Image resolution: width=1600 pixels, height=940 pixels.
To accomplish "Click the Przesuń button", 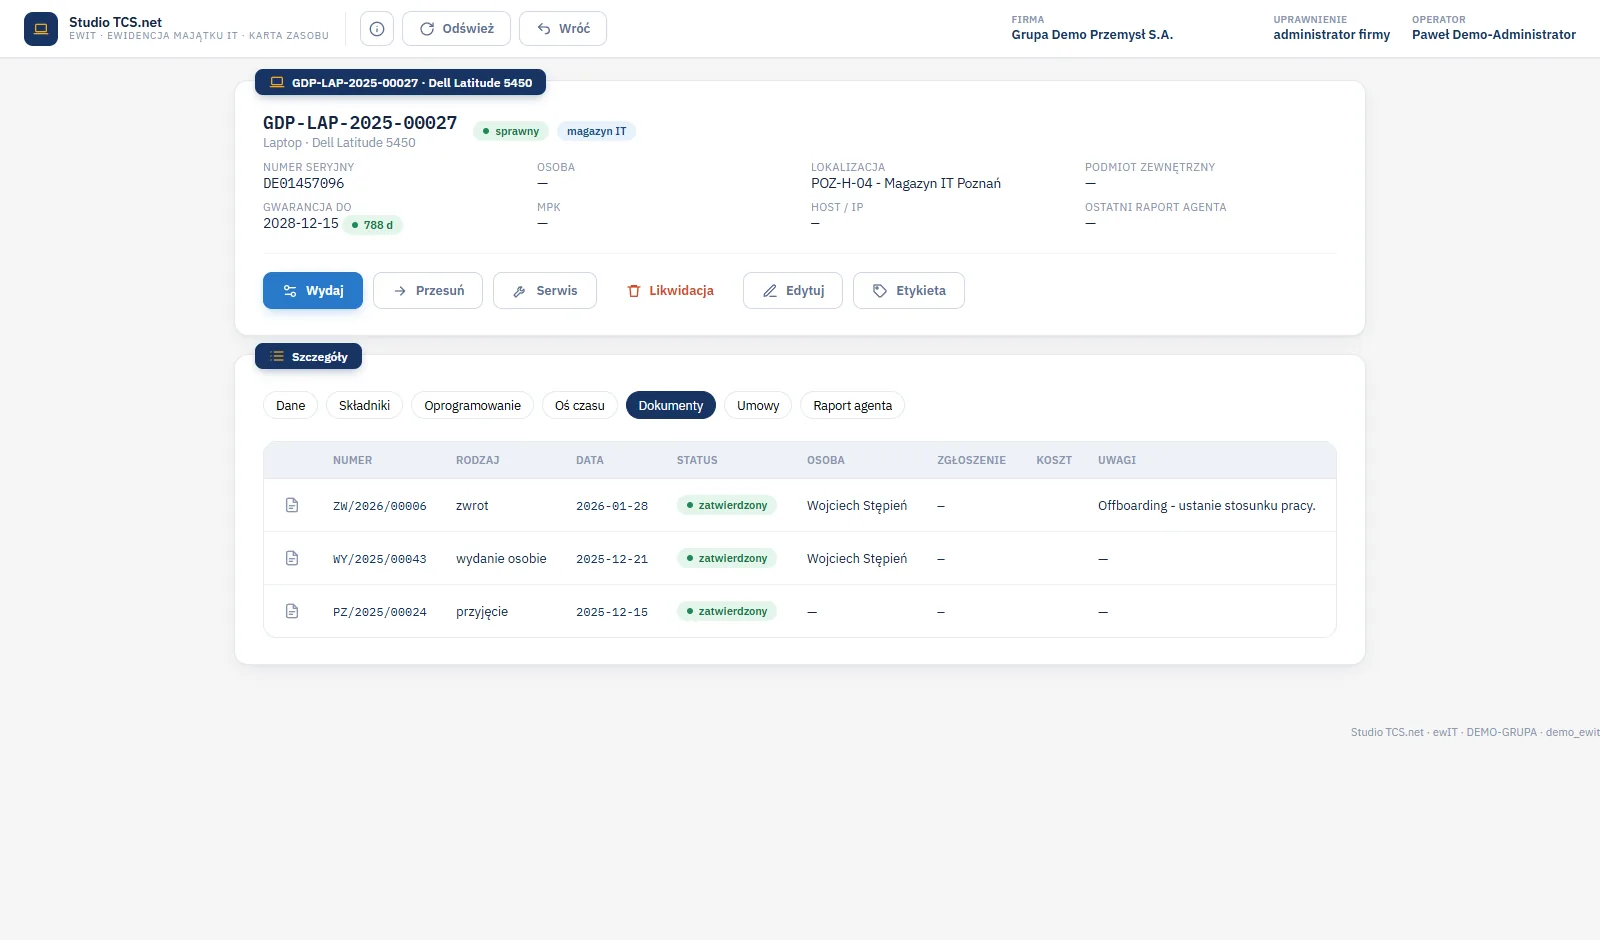I will [428, 291].
